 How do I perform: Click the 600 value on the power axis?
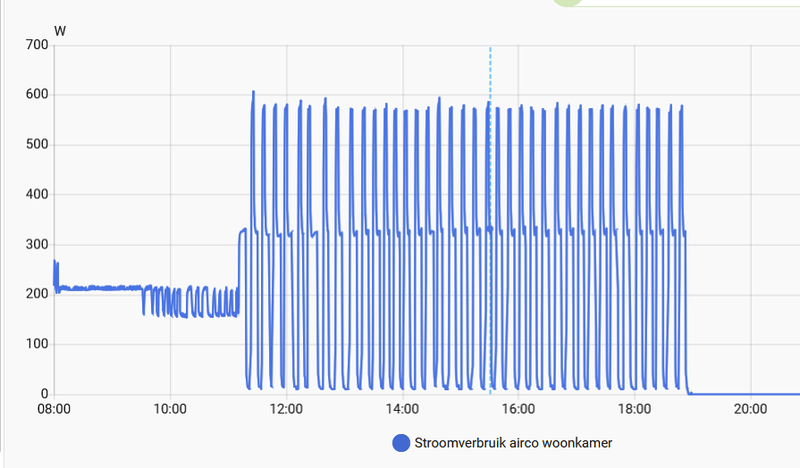[37, 94]
